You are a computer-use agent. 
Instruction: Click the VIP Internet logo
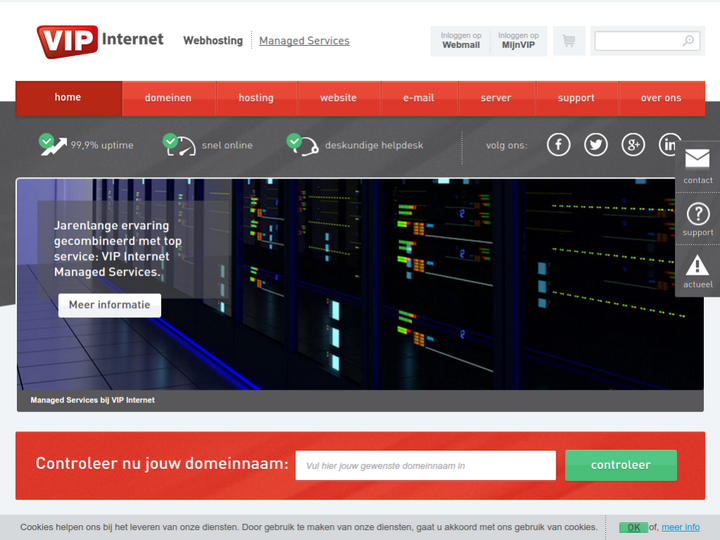pyautogui.click(x=100, y=41)
